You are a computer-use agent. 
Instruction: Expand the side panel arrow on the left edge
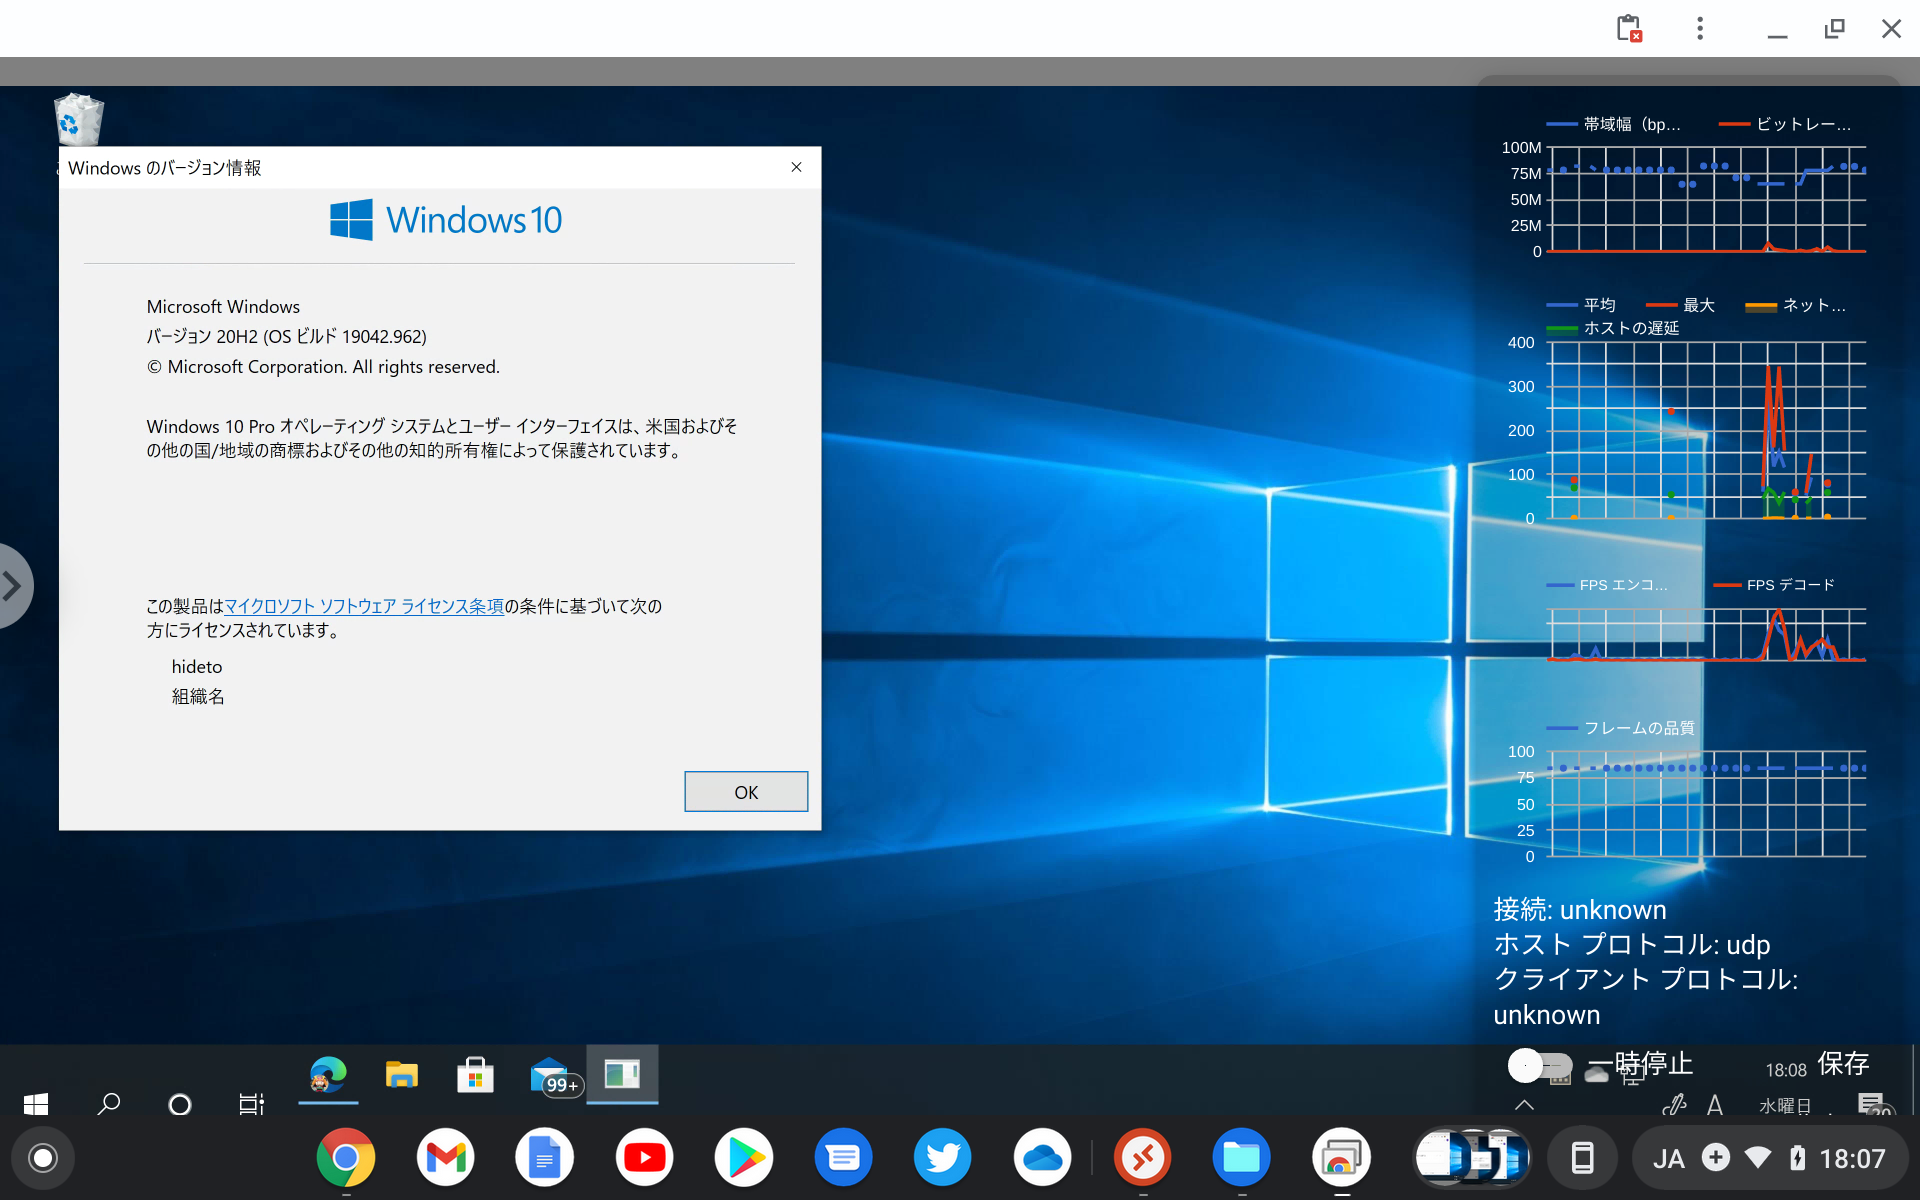coord(13,586)
